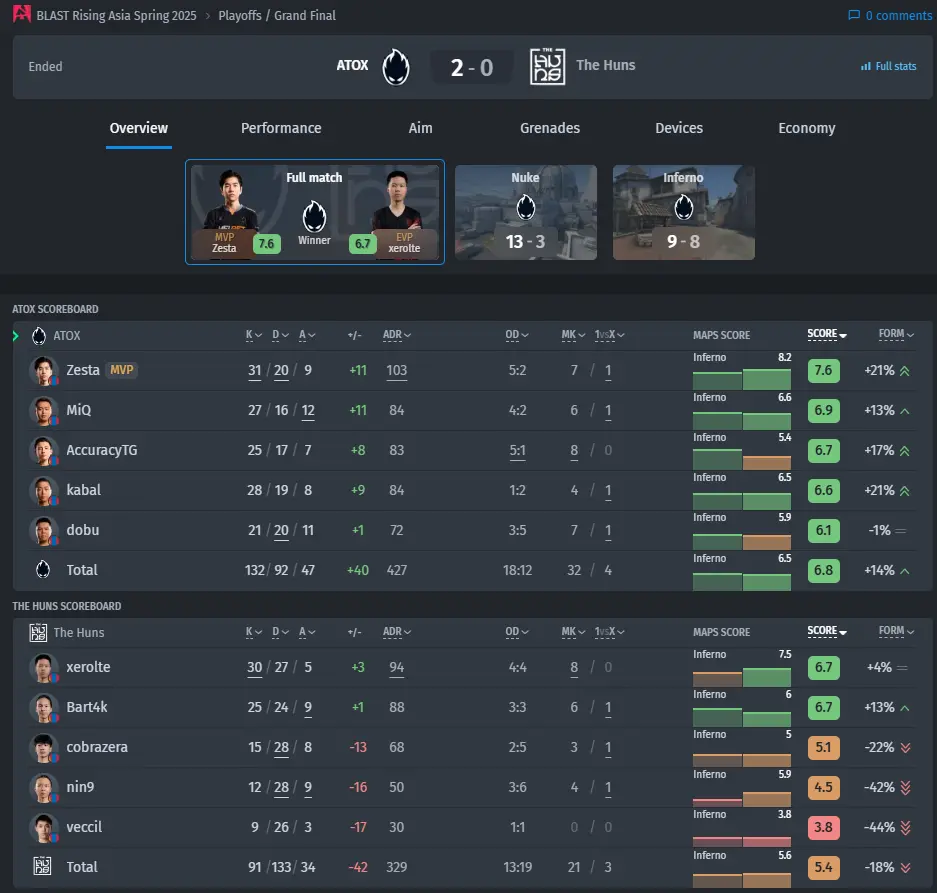Image resolution: width=937 pixels, height=893 pixels.
Task: Click kabal's player avatar
Action: [44, 491]
